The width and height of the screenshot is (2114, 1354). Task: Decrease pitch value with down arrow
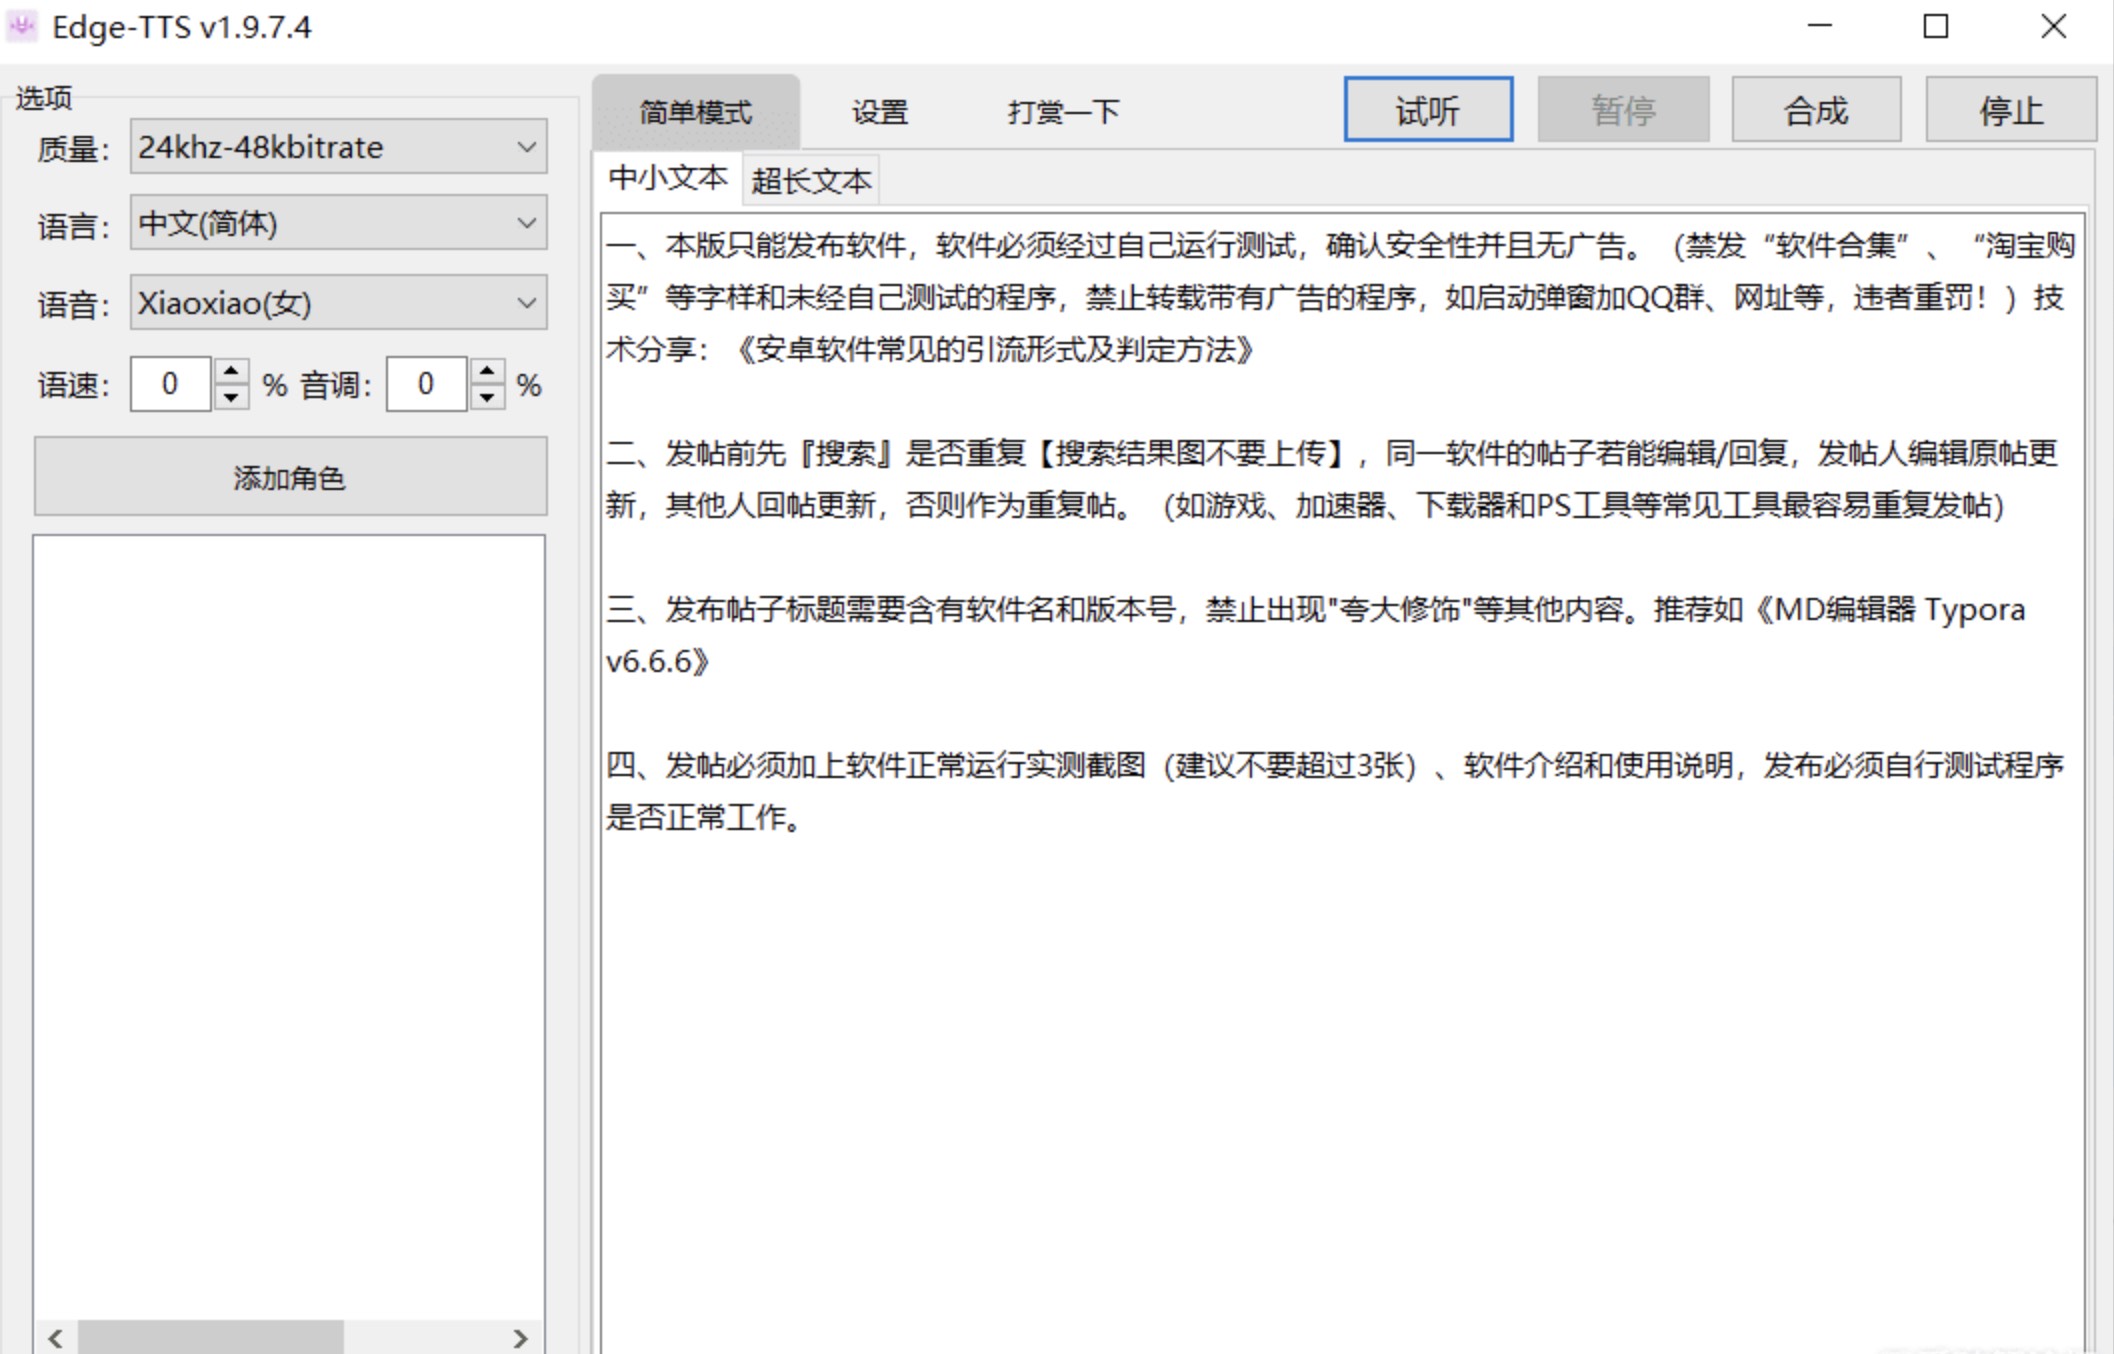coord(487,397)
